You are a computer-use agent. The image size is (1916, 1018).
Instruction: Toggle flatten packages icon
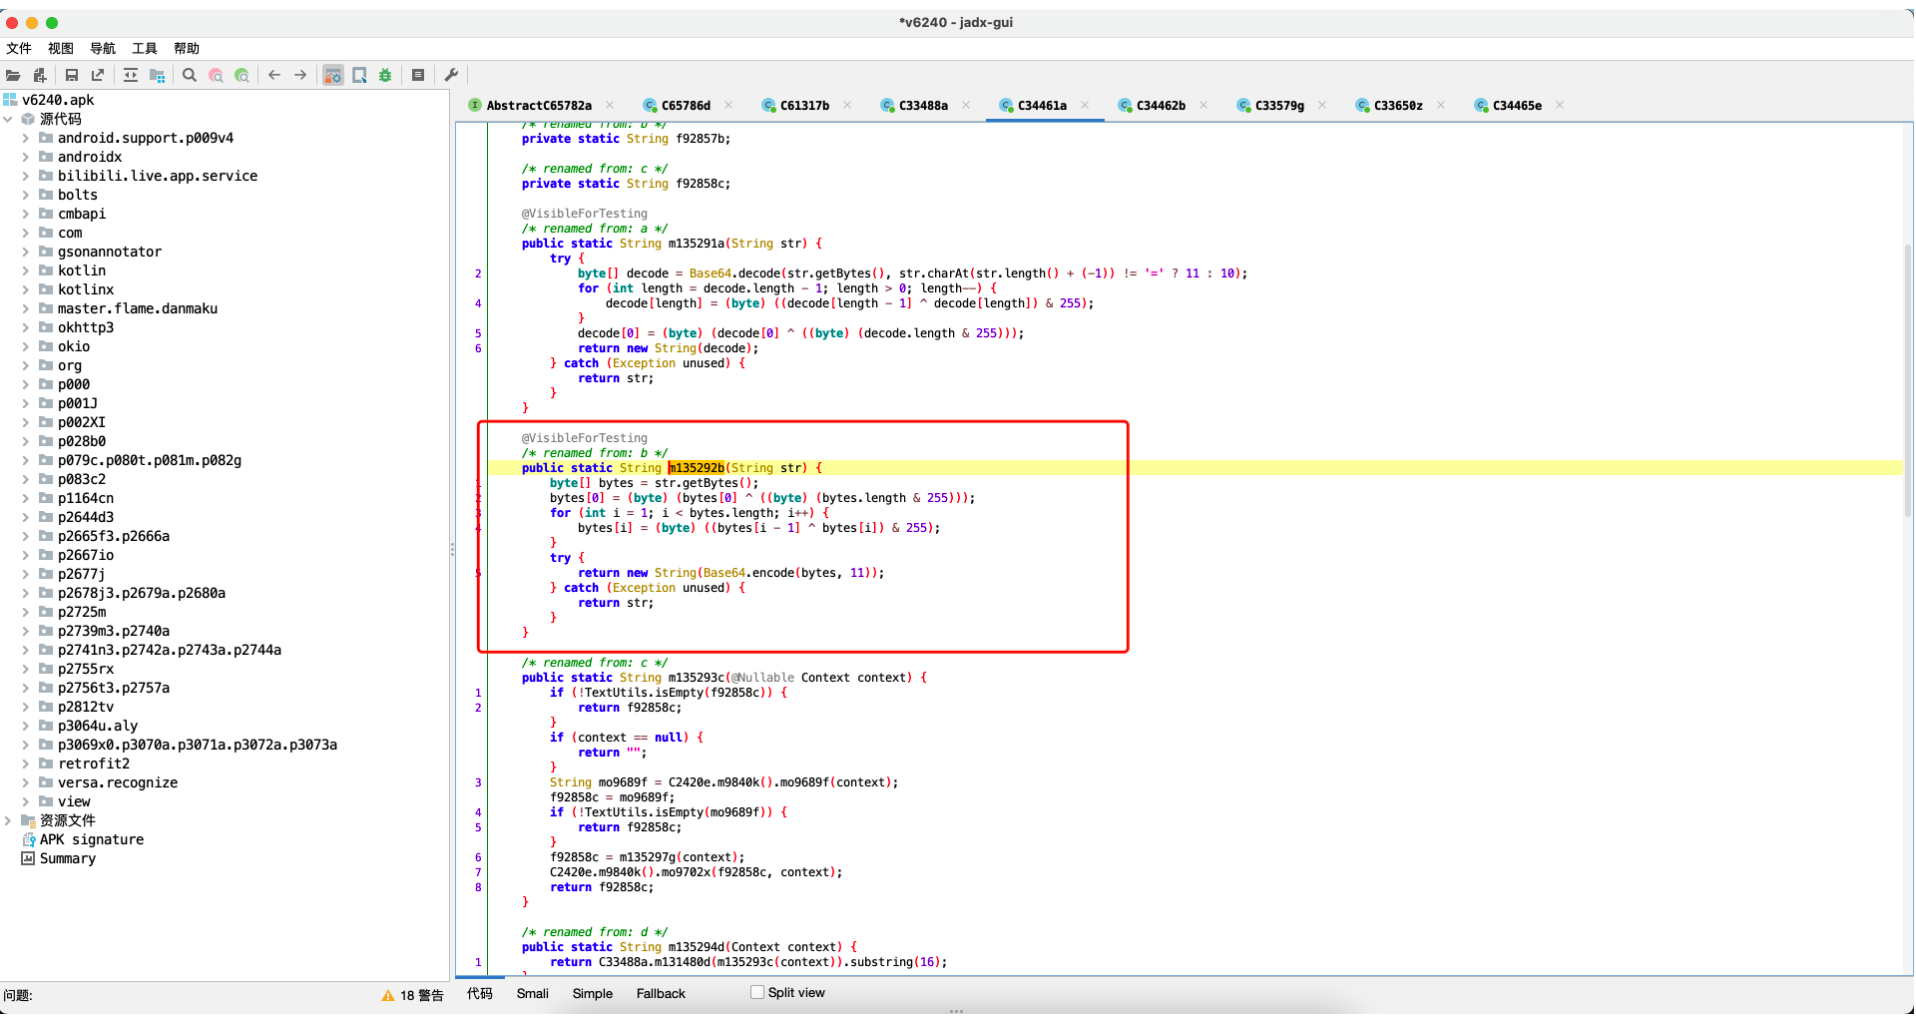pyautogui.click(x=157, y=75)
